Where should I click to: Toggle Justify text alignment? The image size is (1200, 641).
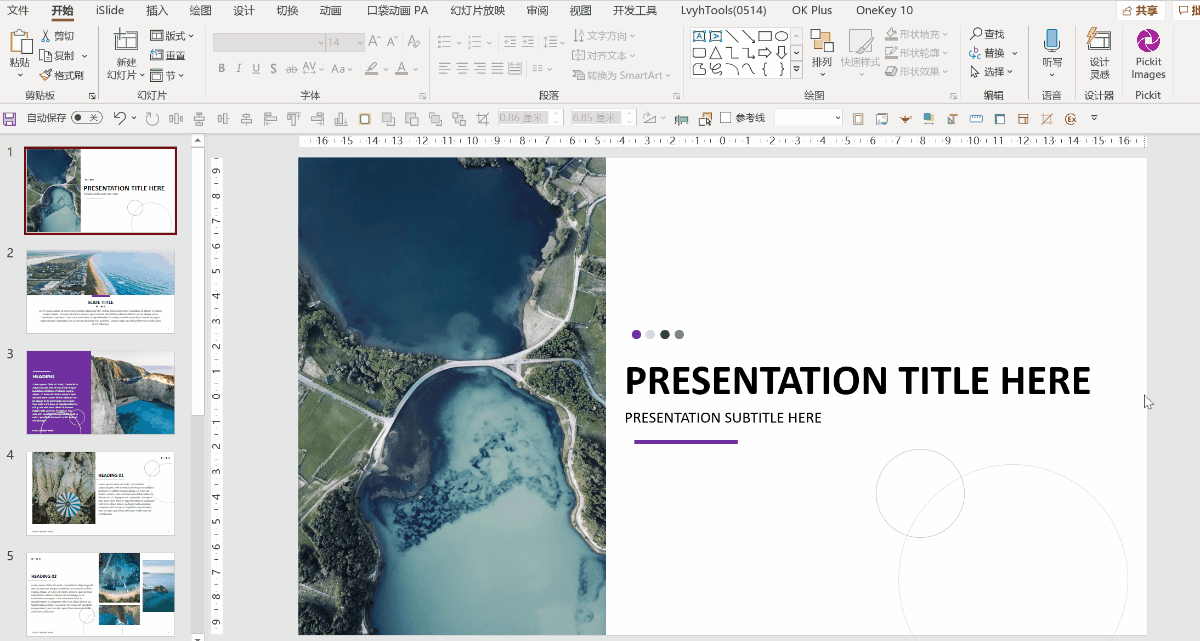tap(497, 69)
